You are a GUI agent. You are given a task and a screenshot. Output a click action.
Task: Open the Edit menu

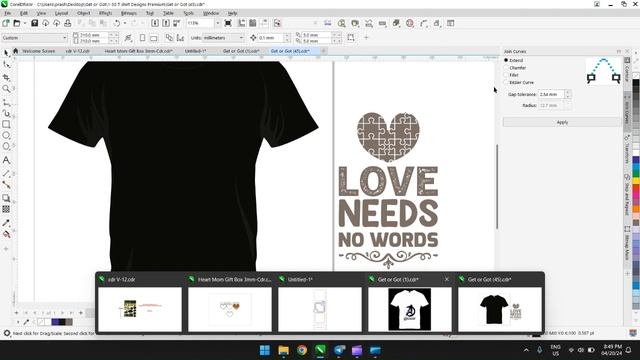24,13
